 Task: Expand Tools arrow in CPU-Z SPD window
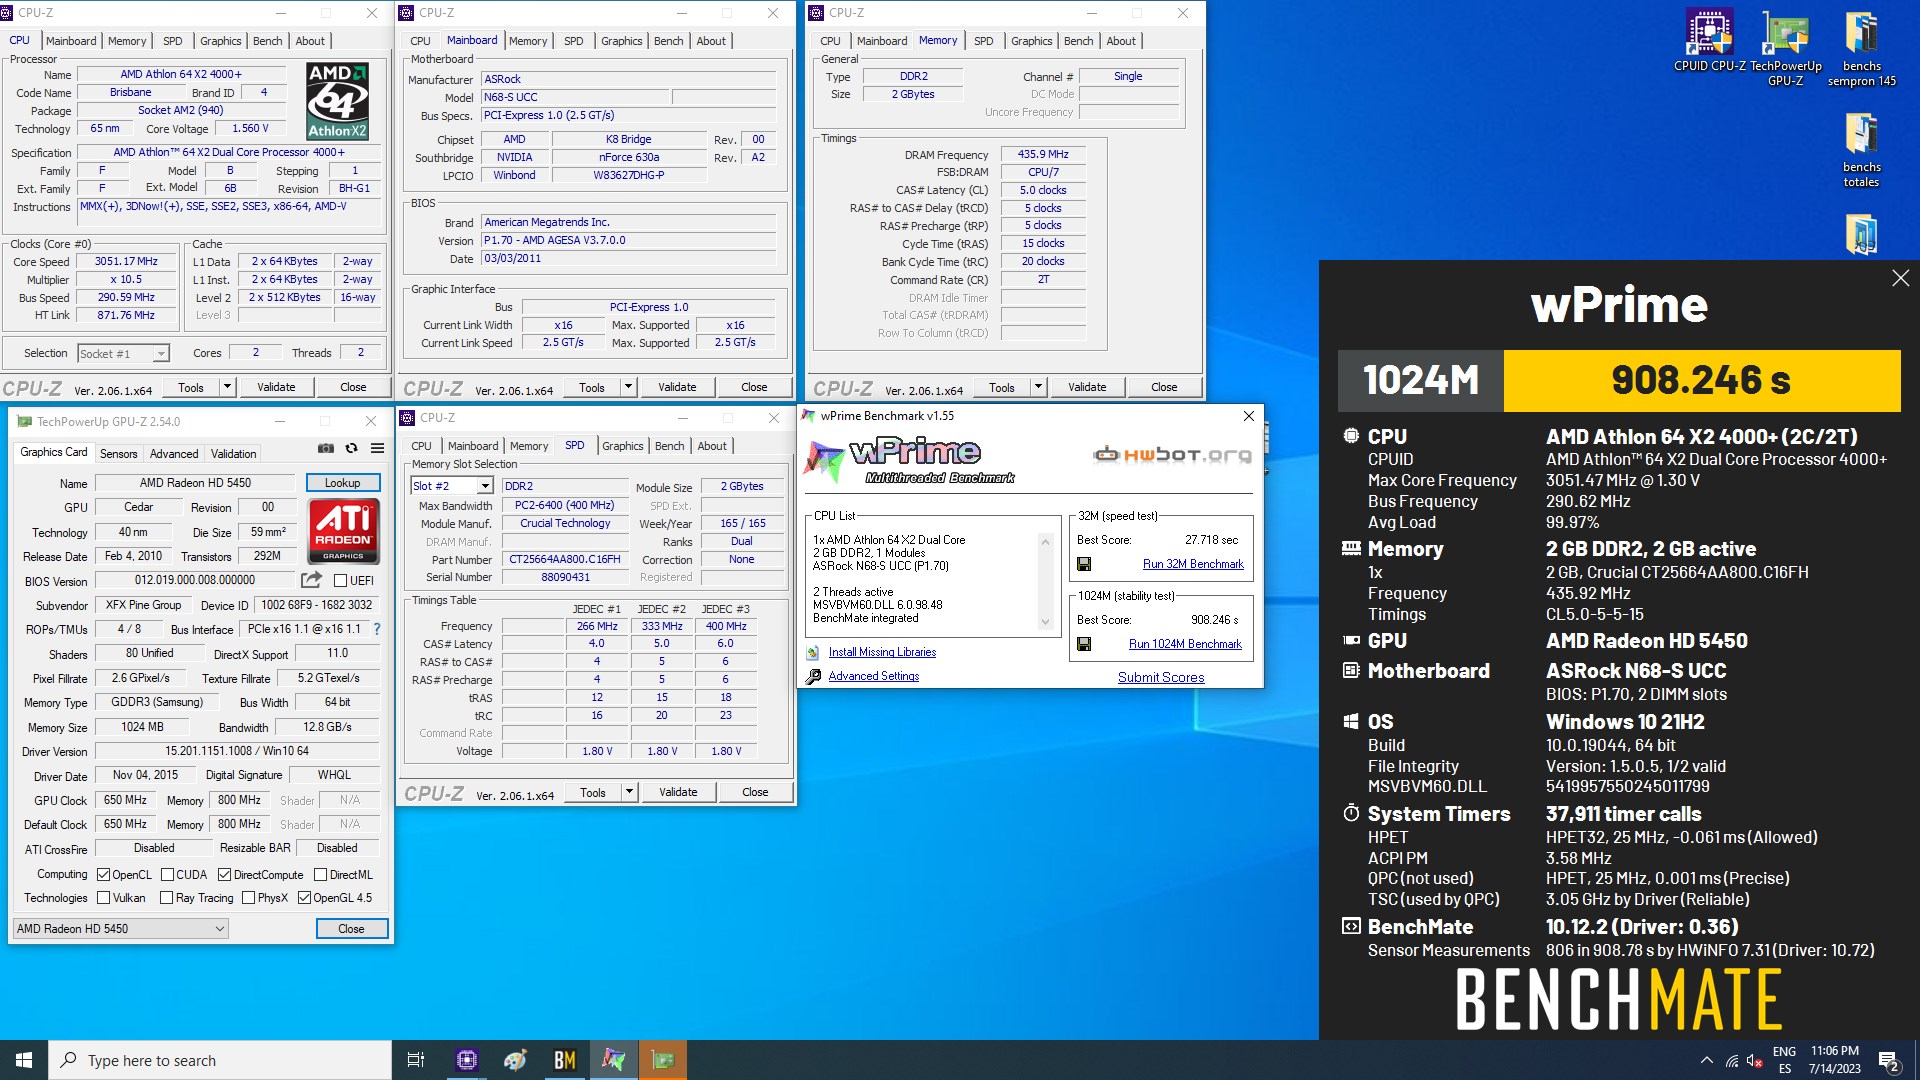pyautogui.click(x=629, y=792)
